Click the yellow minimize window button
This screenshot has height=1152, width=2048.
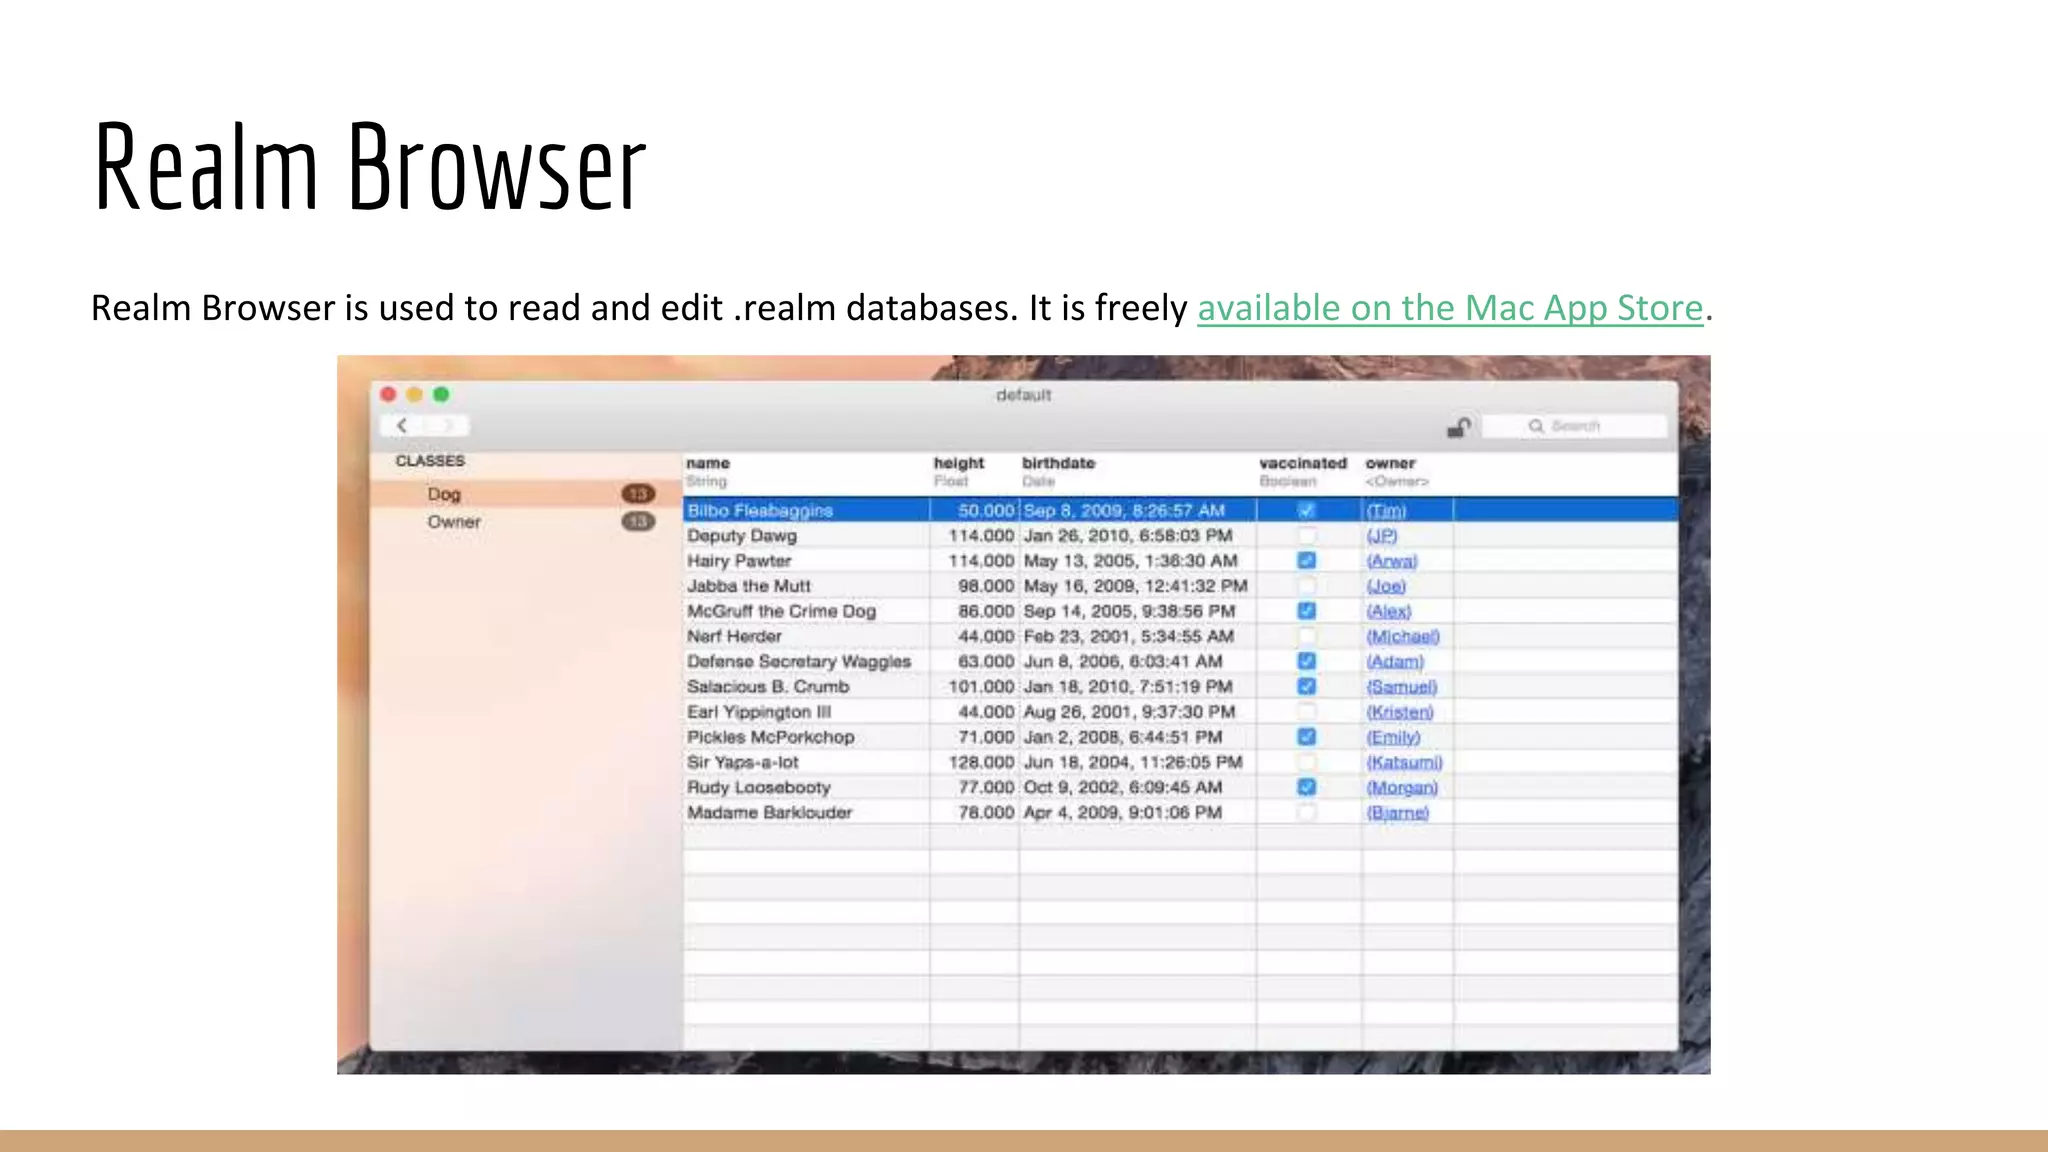414,394
